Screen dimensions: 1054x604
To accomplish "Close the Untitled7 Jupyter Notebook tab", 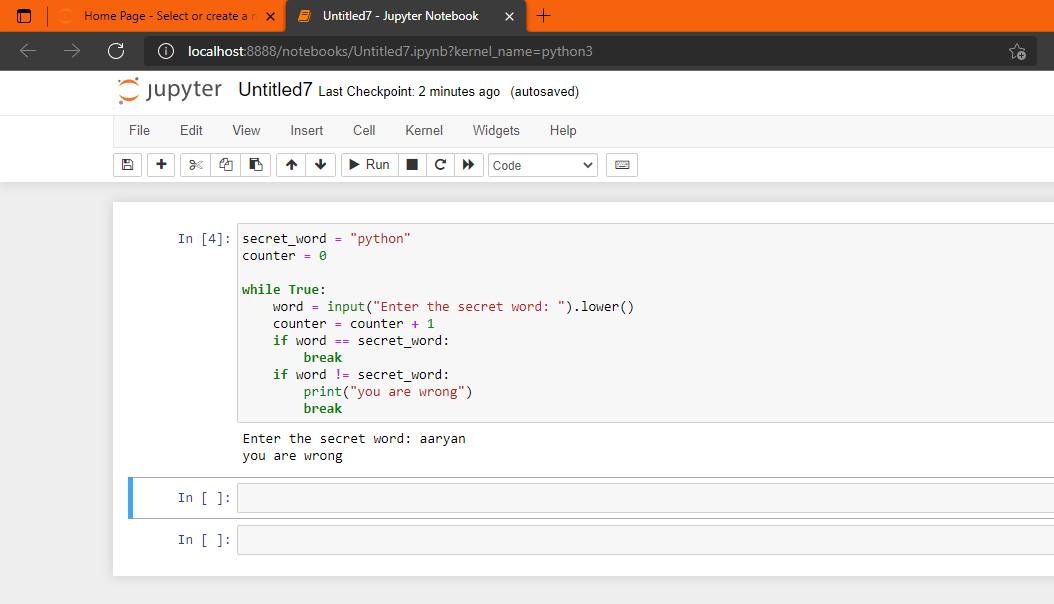I will 510,16.
